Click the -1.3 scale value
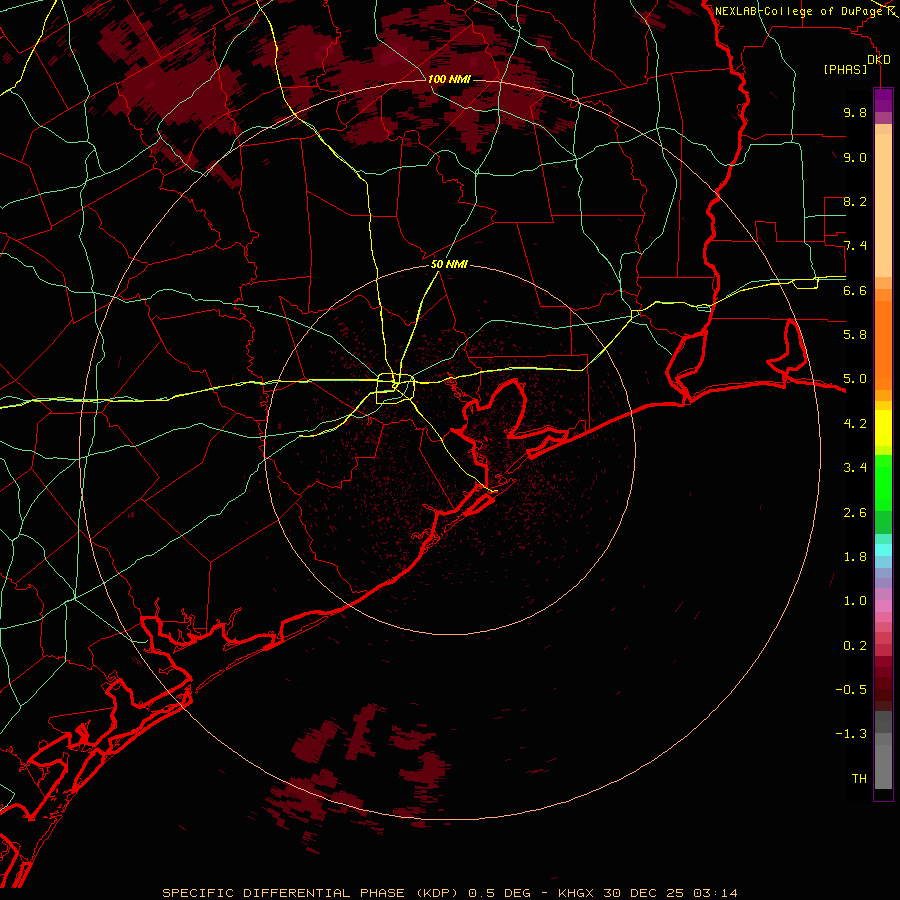This screenshot has width=900, height=900. click(x=851, y=734)
